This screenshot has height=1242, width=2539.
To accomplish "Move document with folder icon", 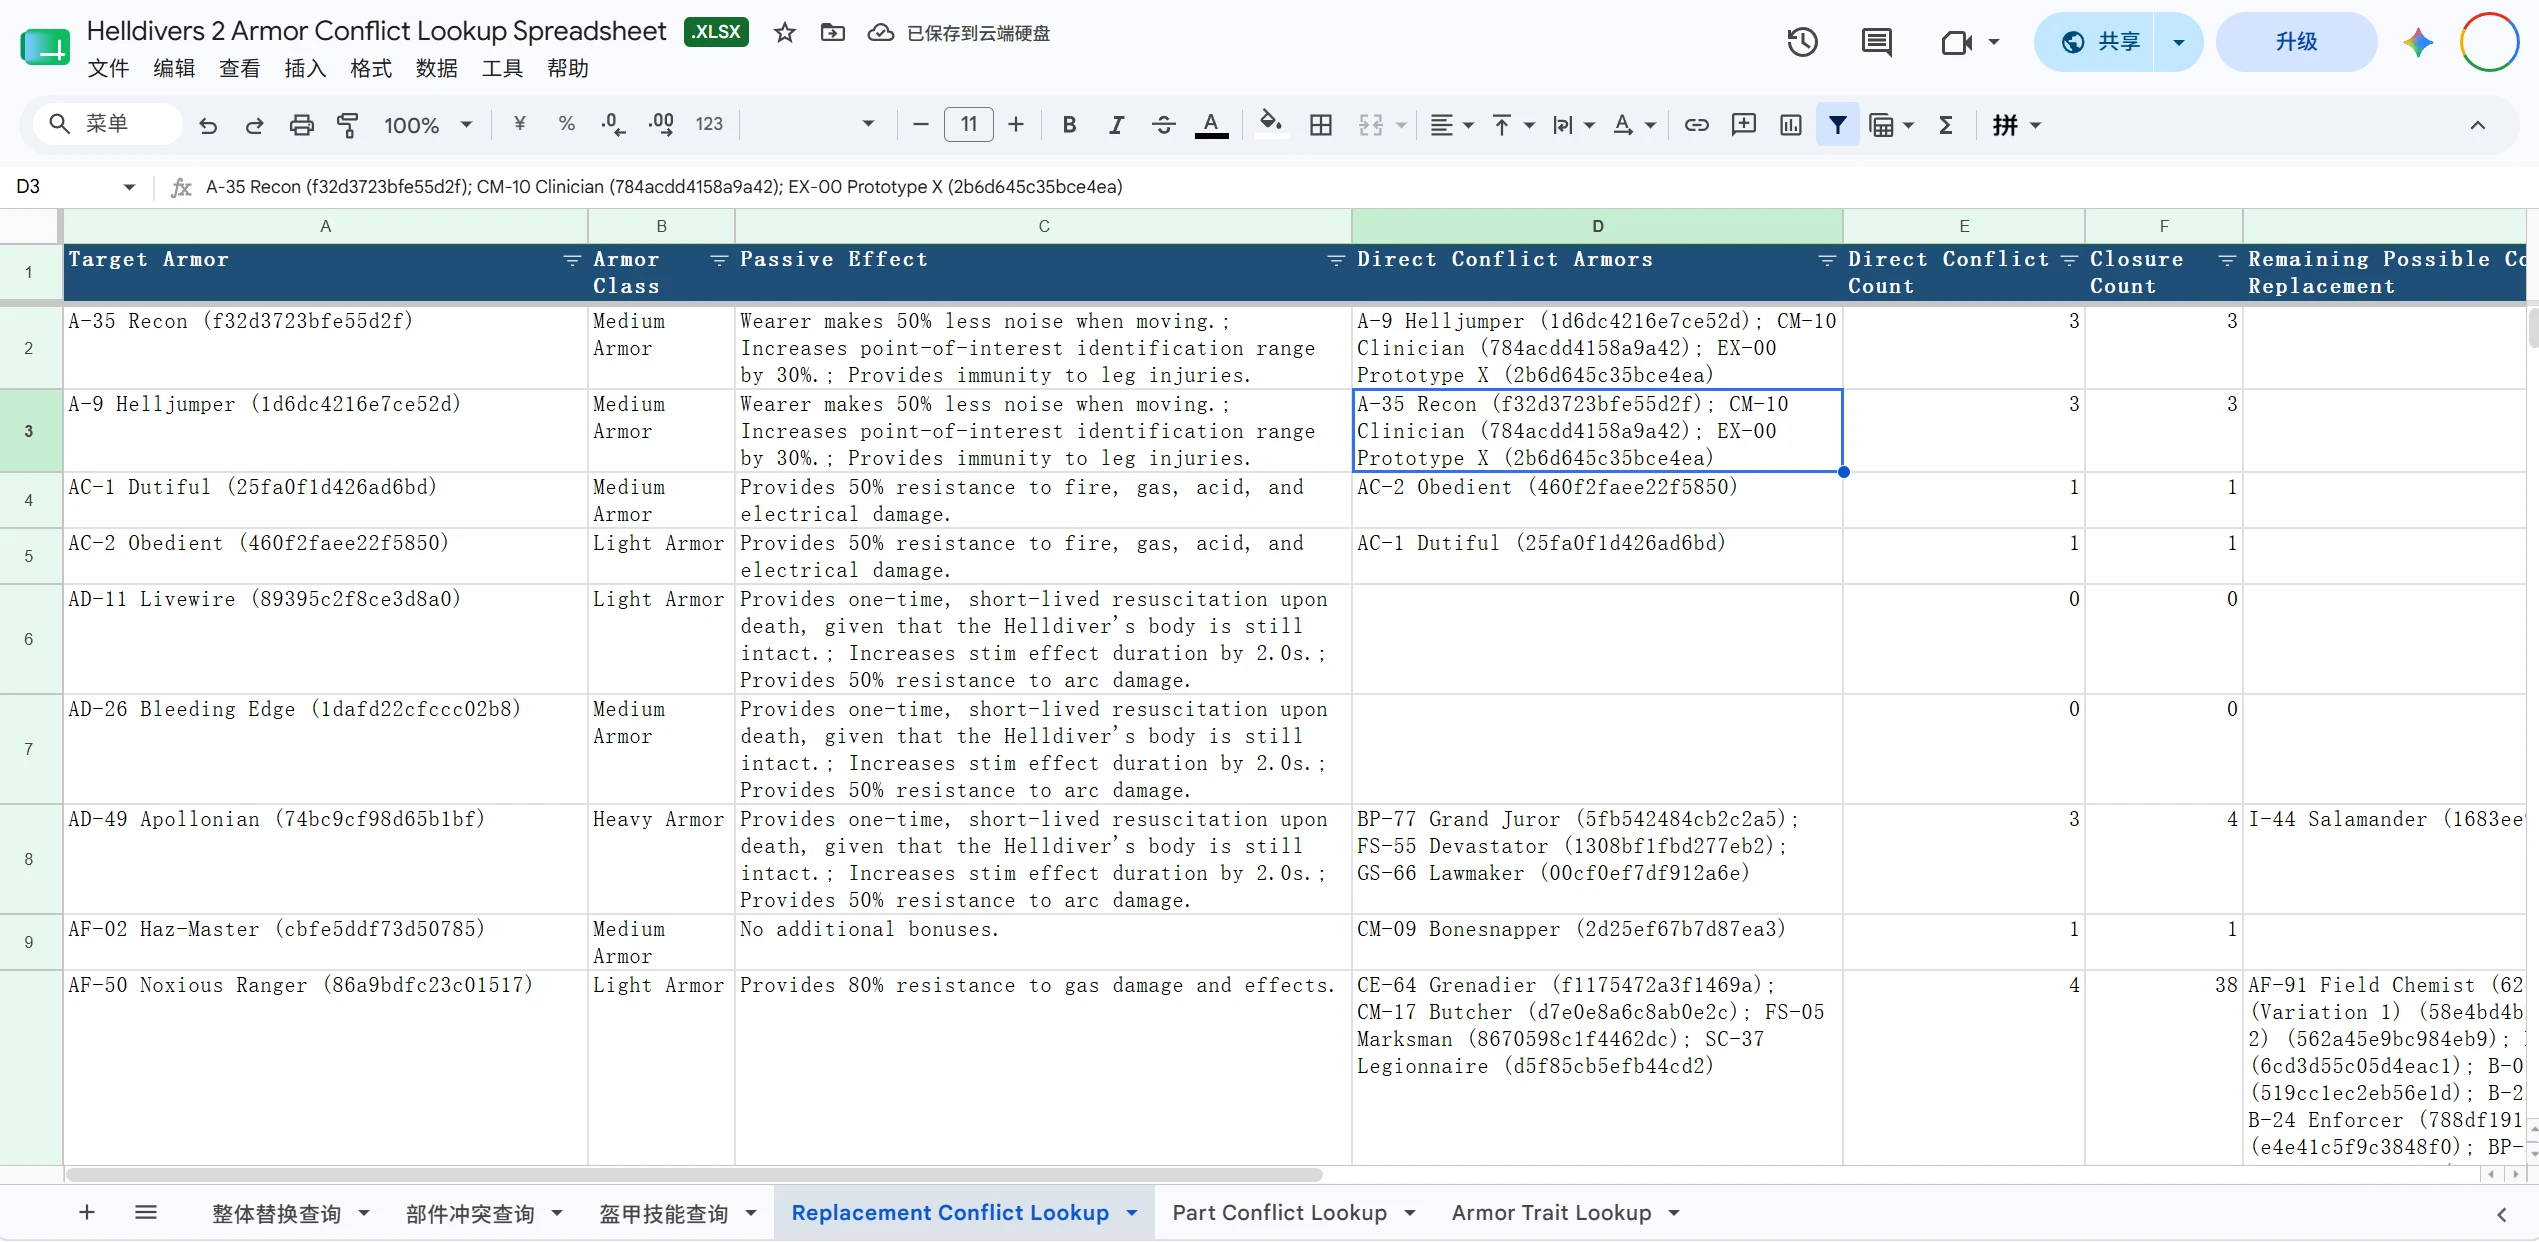I will click(832, 33).
